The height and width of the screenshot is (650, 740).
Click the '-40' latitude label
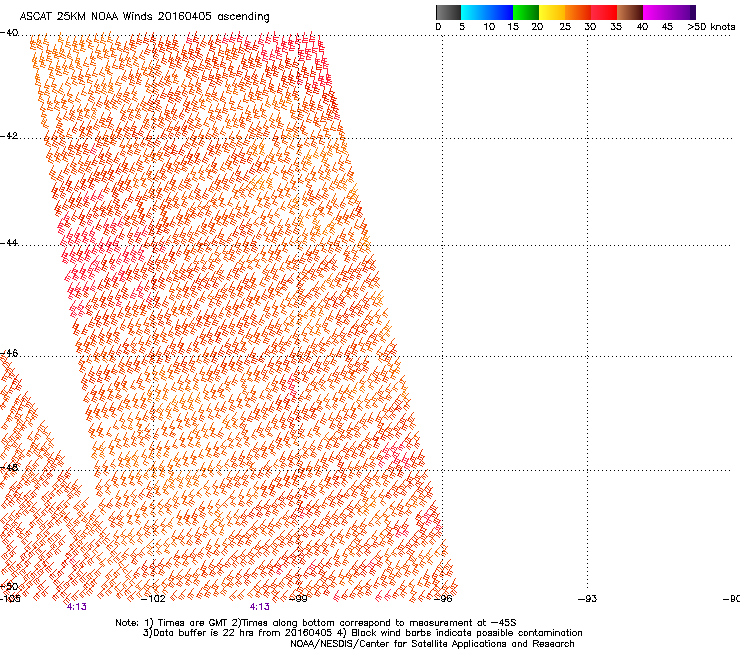tap(9, 33)
